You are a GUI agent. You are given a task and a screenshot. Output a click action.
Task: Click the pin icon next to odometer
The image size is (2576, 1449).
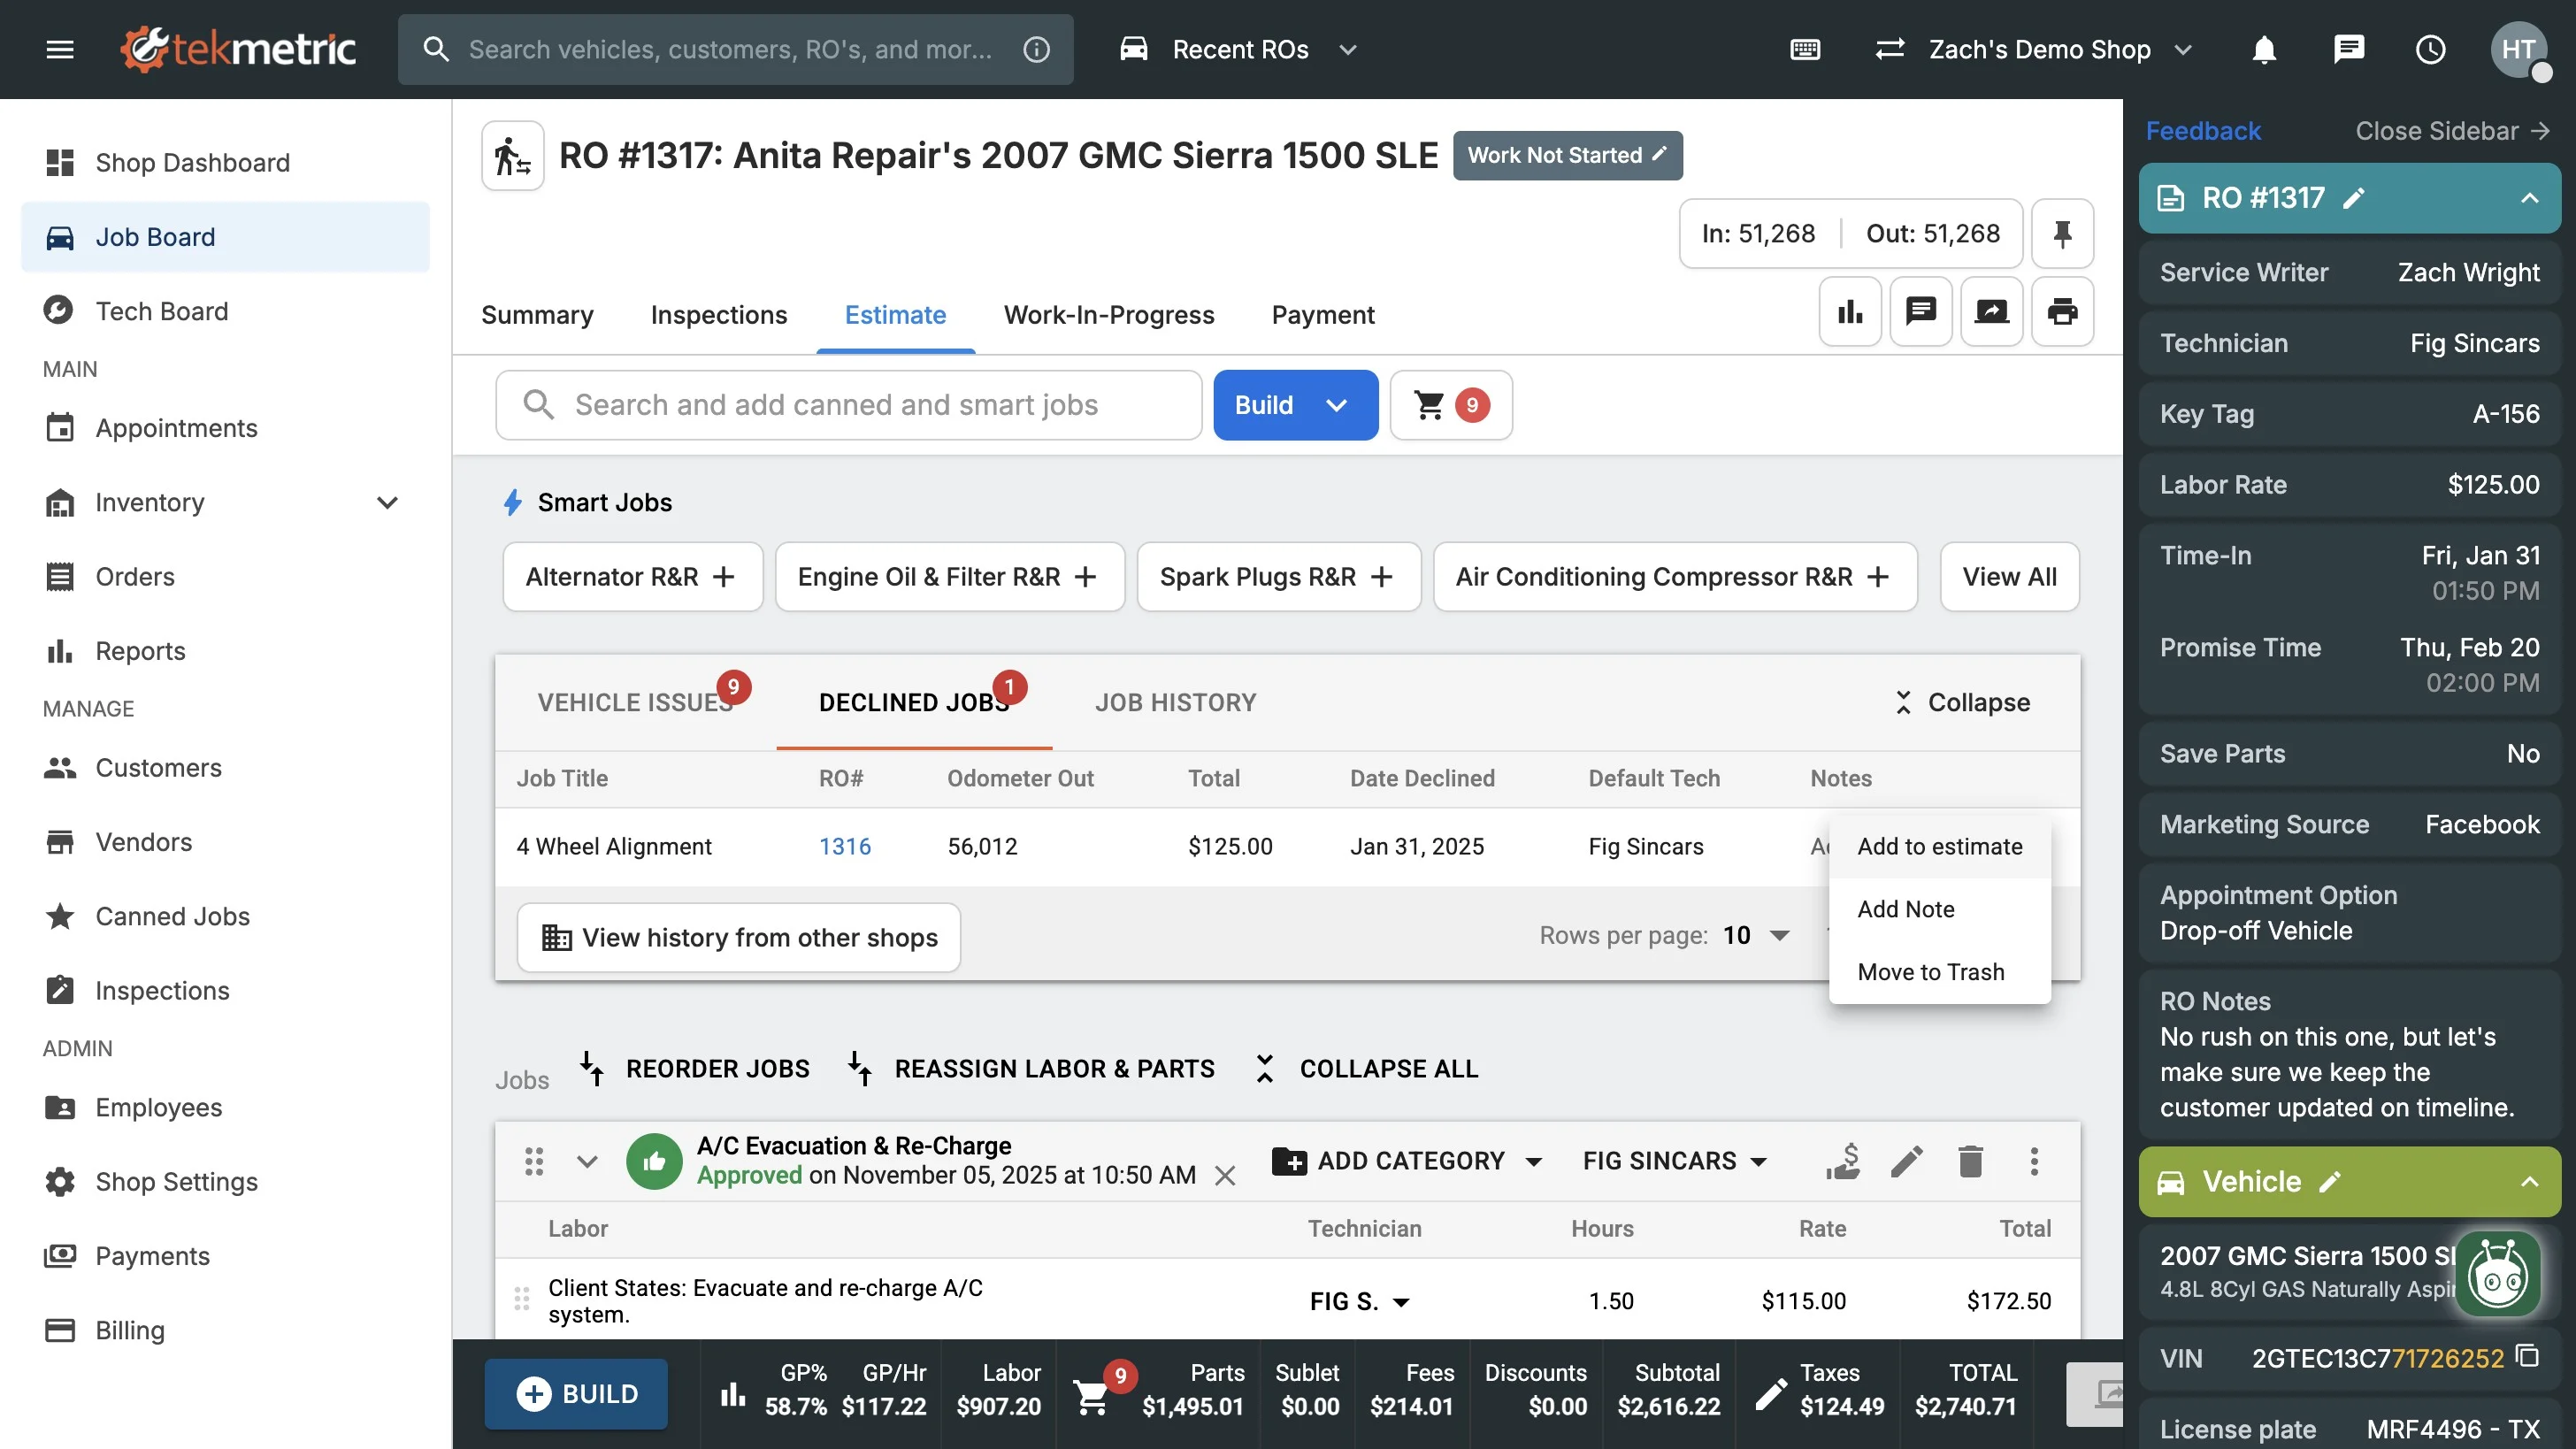[x=2061, y=234]
